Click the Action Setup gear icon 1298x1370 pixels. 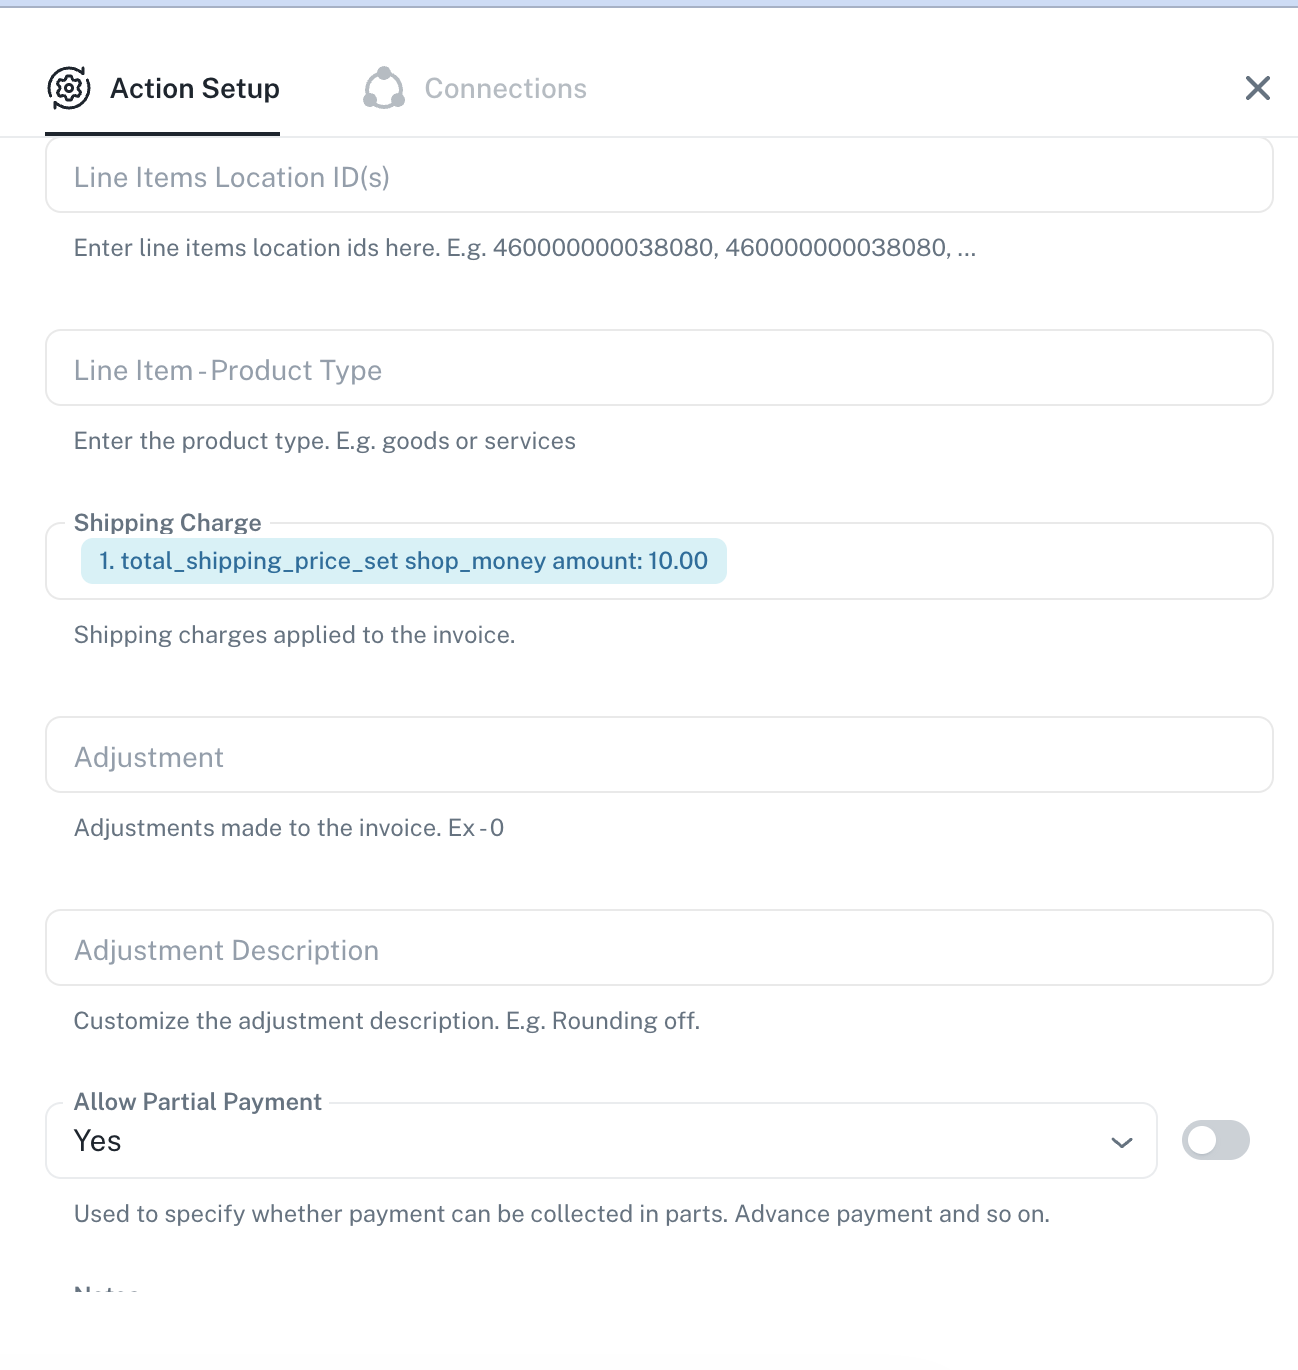(x=69, y=88)
